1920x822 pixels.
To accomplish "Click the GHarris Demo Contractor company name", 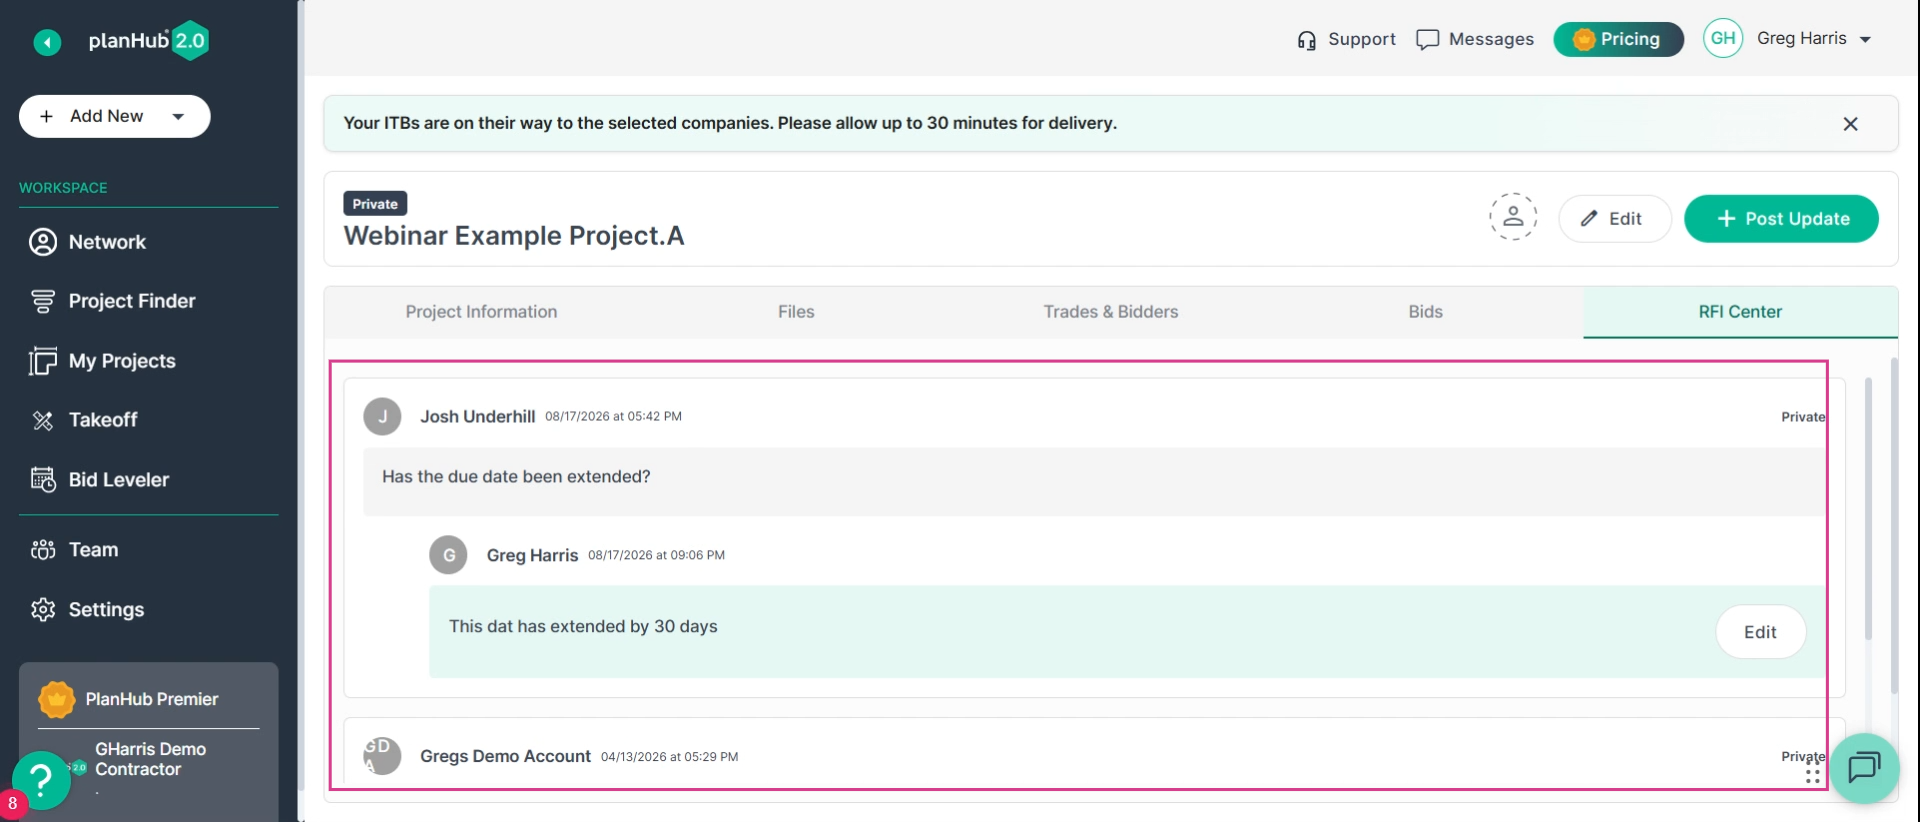I will pos(150,759).
